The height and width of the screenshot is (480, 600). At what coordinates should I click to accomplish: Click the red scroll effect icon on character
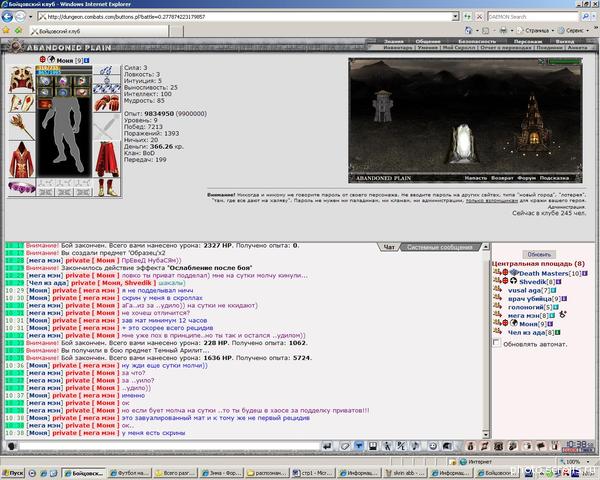click(45, 103)
